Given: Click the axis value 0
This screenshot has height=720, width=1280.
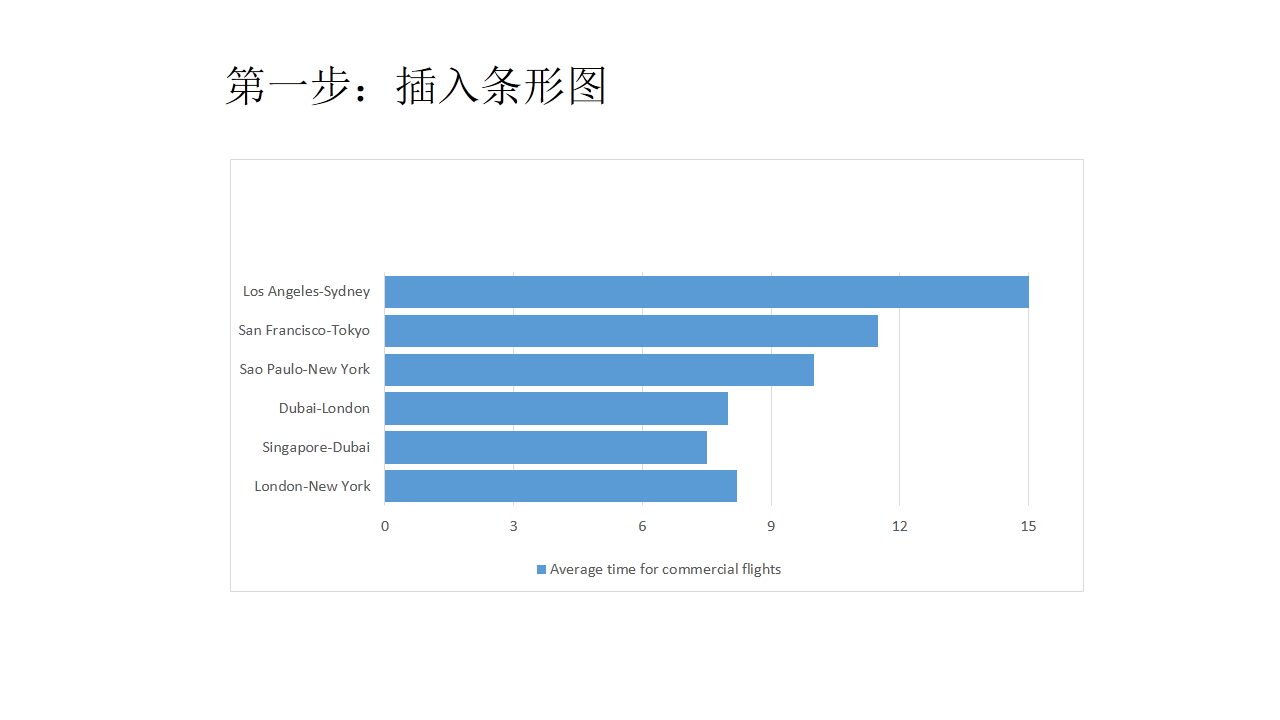Looking at the screenshot, I should pos(385,526).
